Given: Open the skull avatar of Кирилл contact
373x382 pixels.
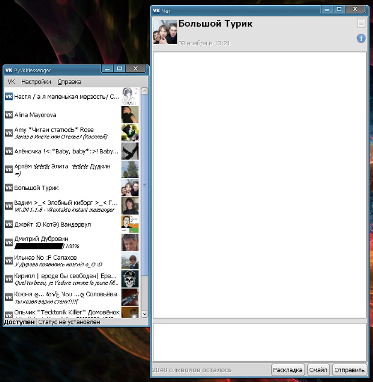Looking at the screenshot, I should click(130, 279).
